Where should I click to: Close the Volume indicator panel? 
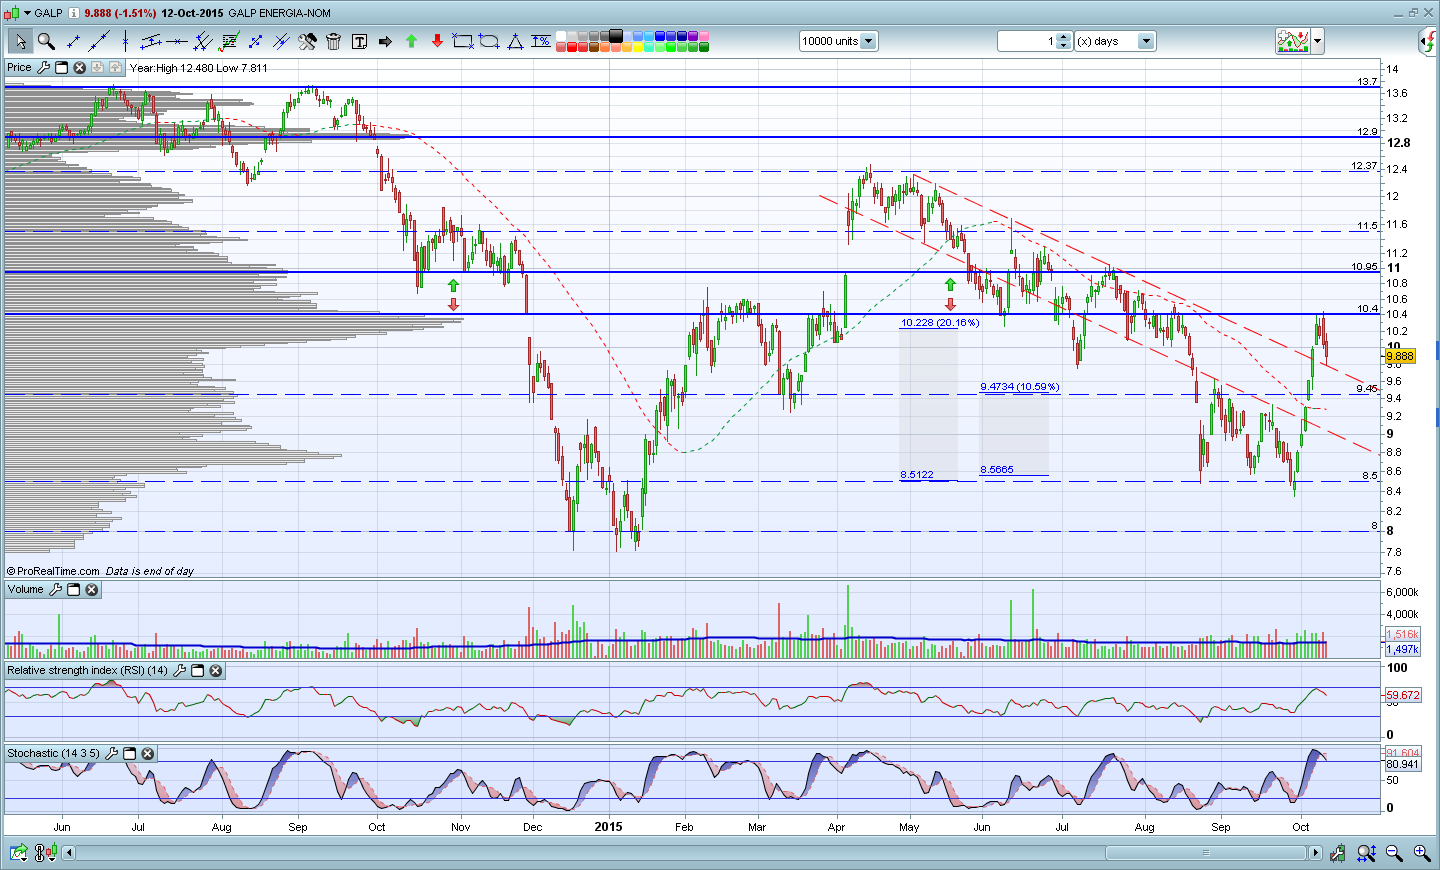point(91,589)
